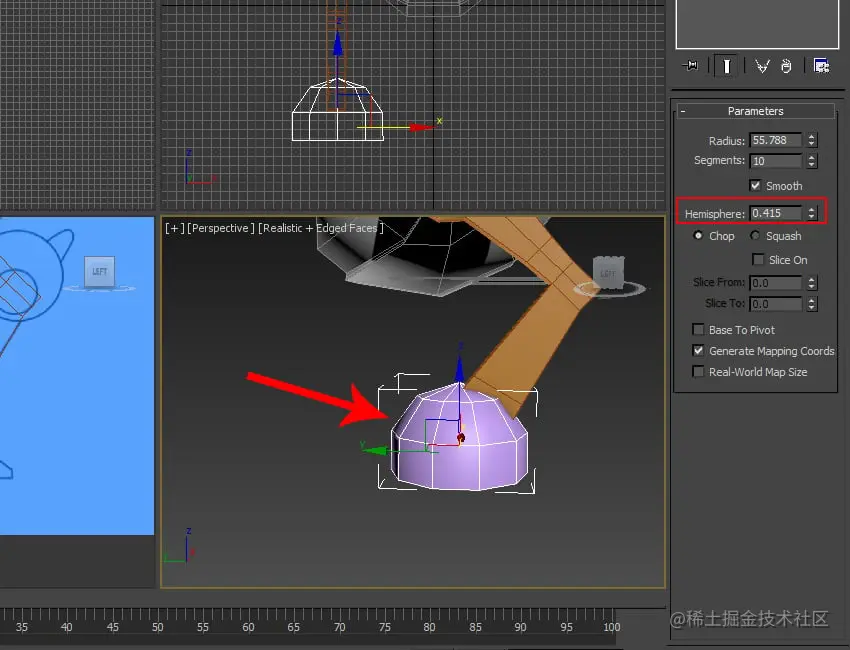Select the Squash radio button

[755, 235]
